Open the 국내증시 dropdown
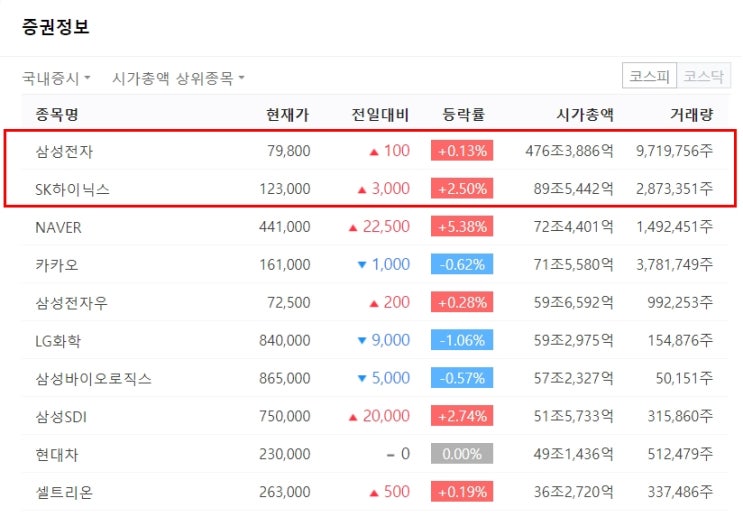This screenshot has height=526, width=743. pyautogui.click(x=56, y=78)
